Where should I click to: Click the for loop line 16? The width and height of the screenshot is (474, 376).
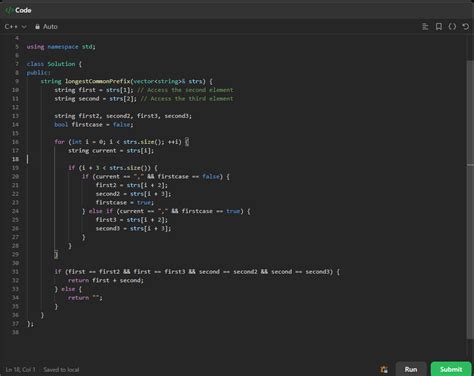pyautogui.click(x=122, y=142)
